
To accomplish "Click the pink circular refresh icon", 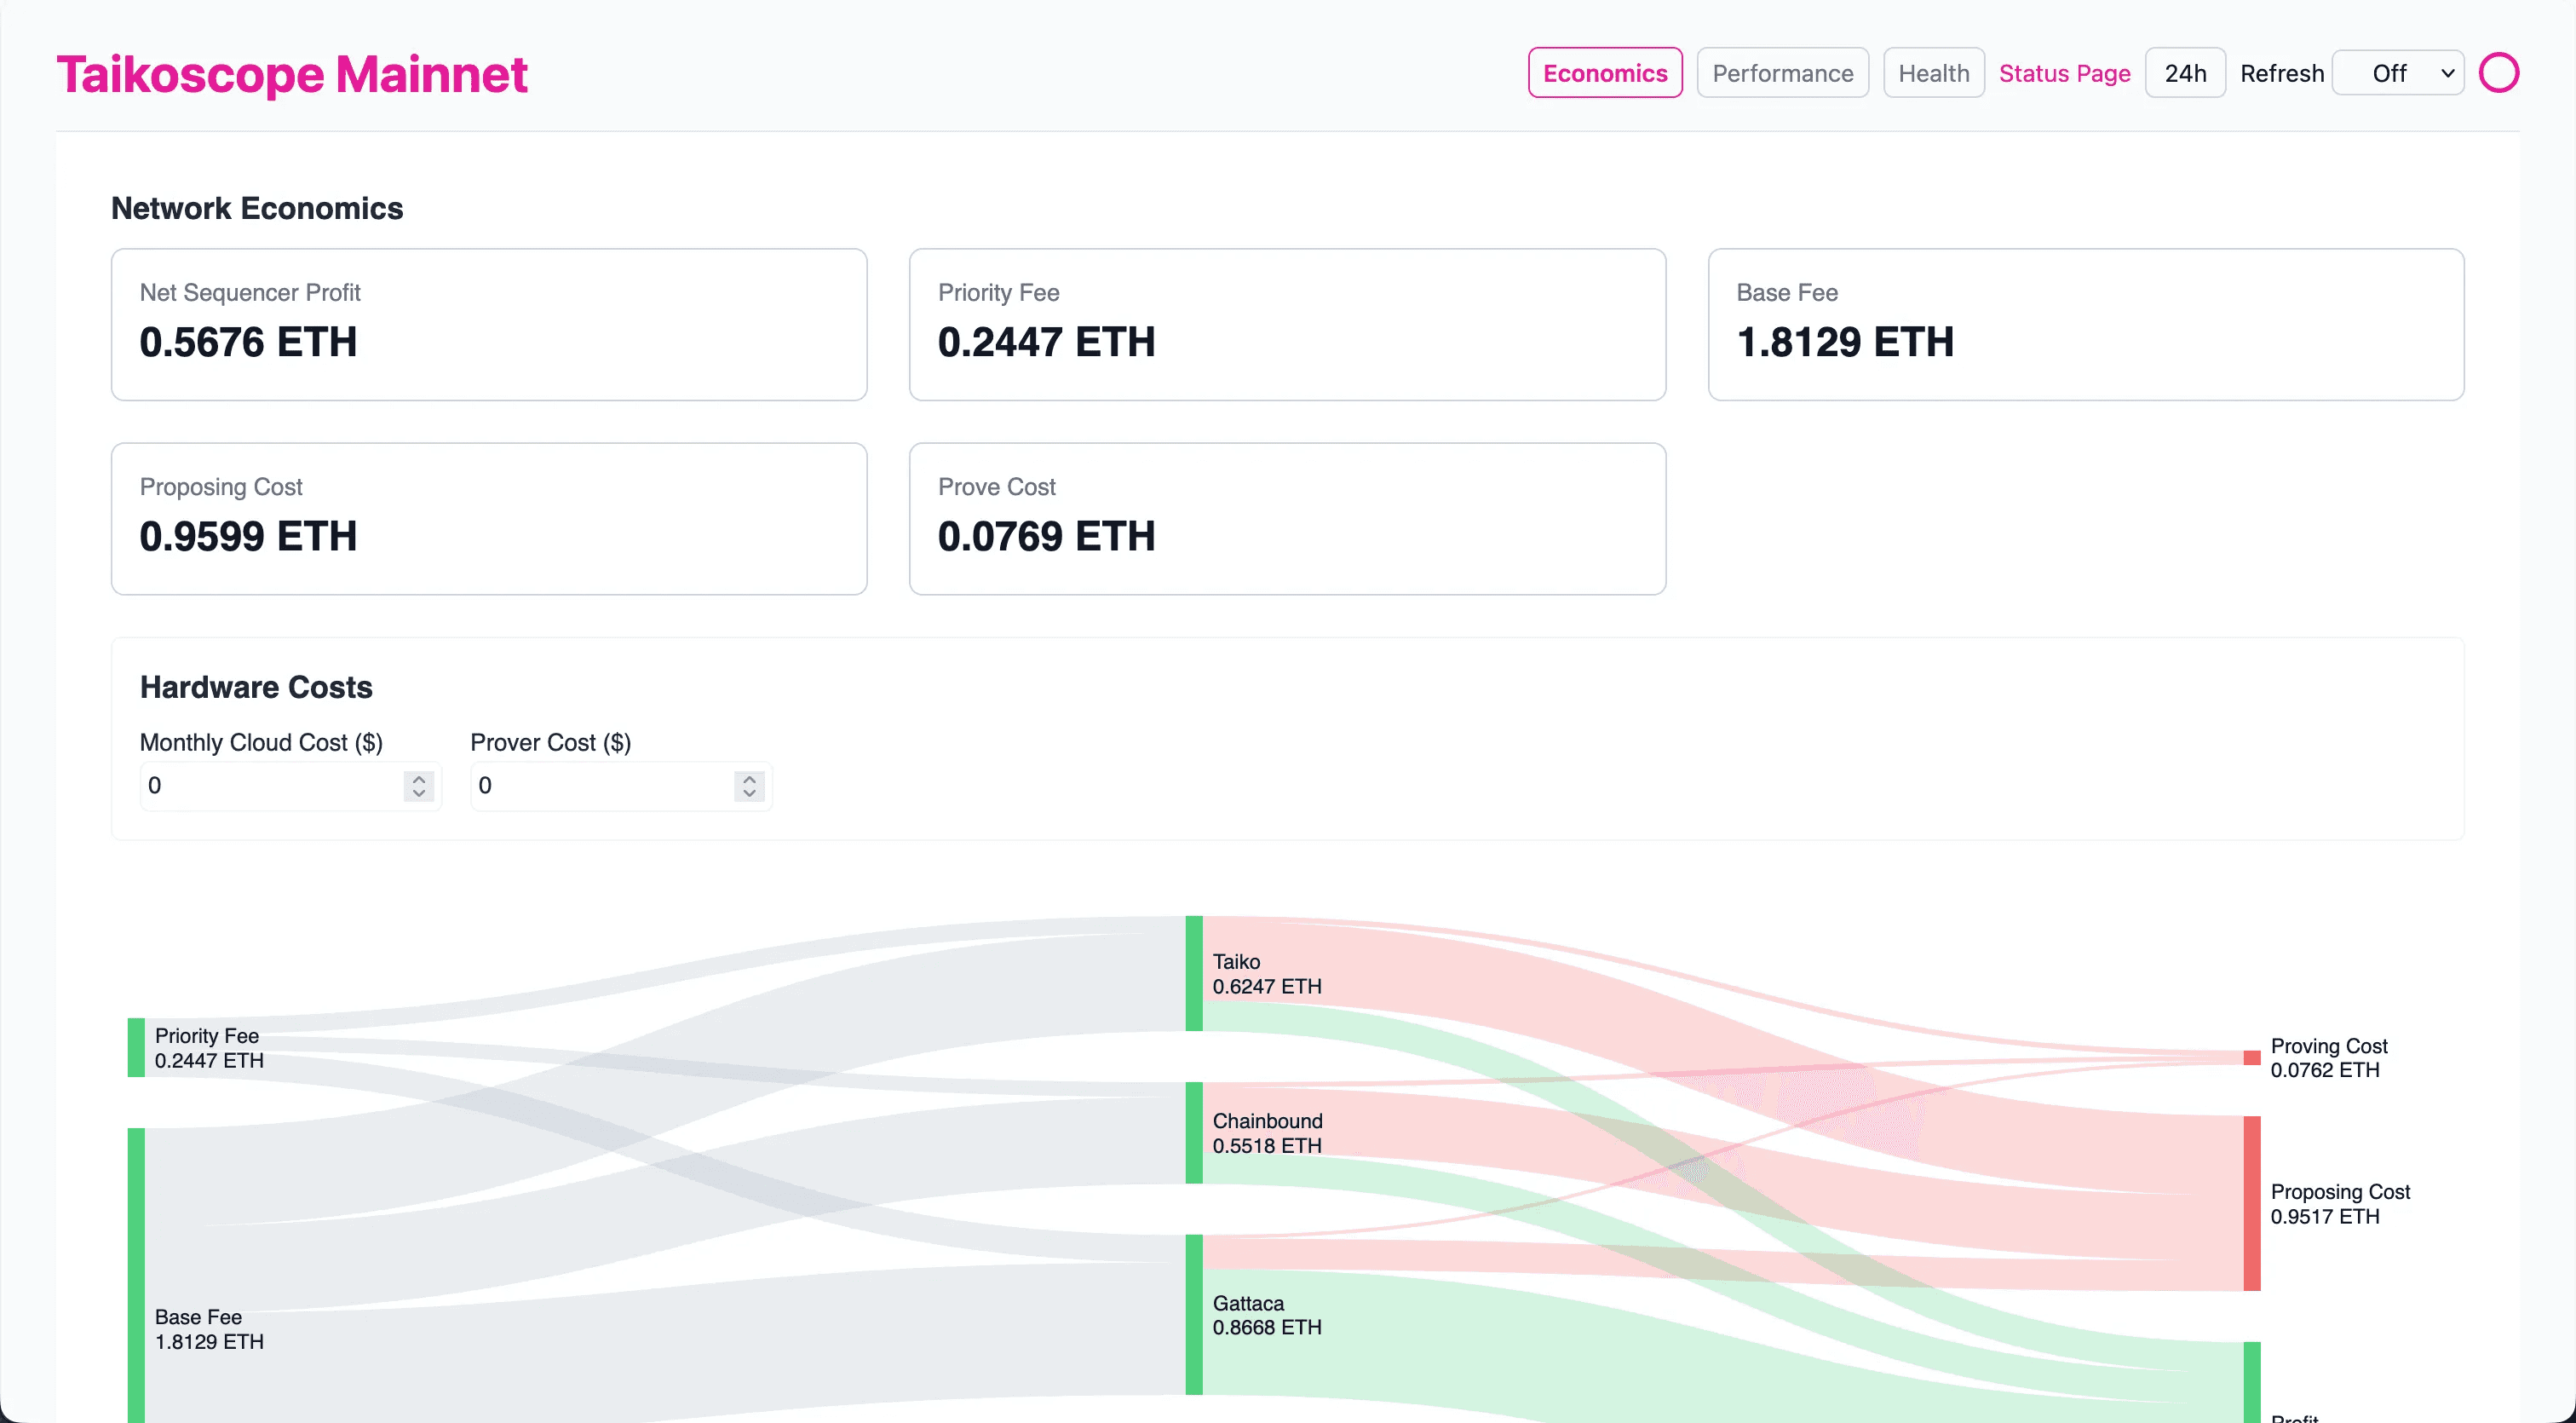I will (2498, 73).
